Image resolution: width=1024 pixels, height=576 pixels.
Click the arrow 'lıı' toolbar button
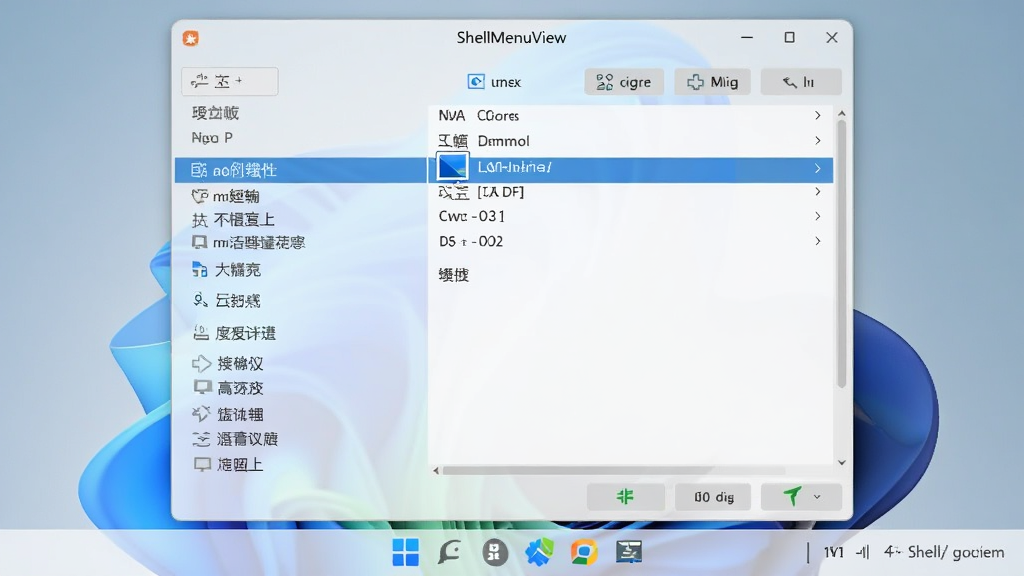tap(801, 82)
